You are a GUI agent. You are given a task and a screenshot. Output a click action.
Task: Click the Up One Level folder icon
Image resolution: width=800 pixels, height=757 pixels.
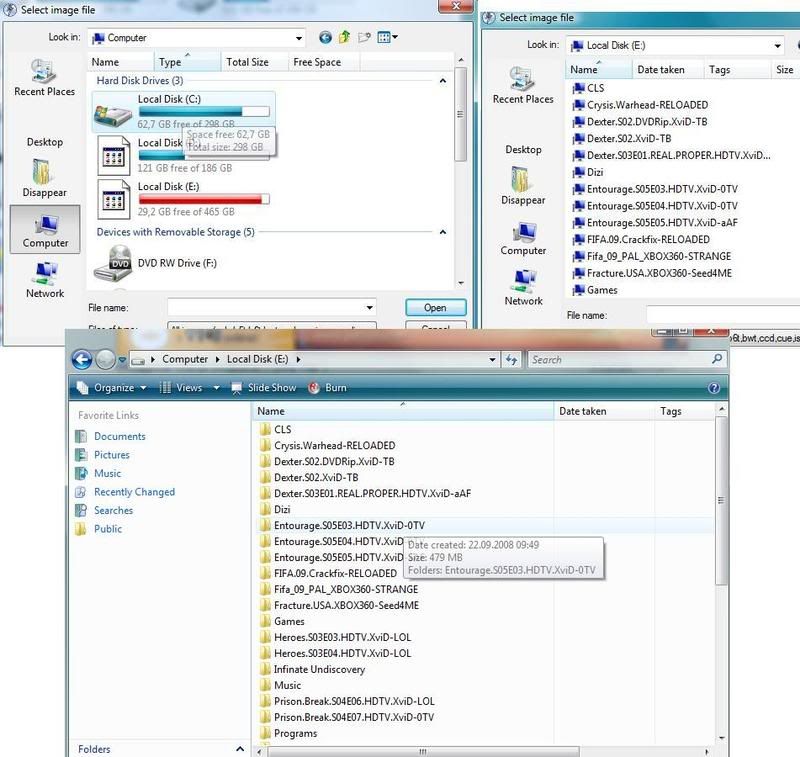point(344,38)
